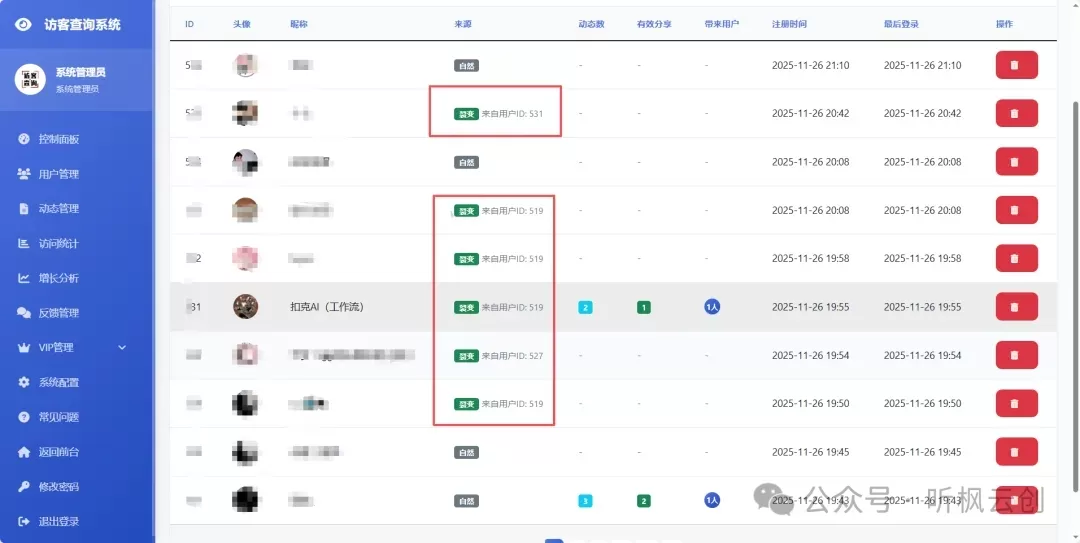Click the users icon next to 用户管理
The width and height of the screenshot is (1080, 543).
coord(24,174)
